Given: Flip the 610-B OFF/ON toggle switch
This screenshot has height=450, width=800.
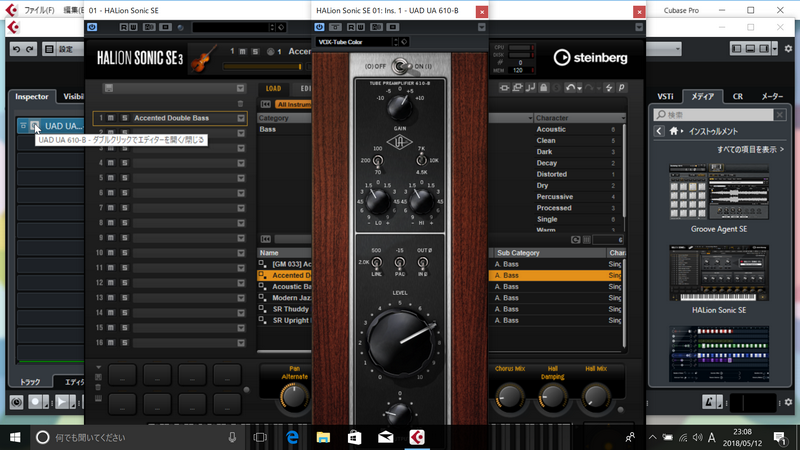Looking at the screenshot, I should 401,66.
